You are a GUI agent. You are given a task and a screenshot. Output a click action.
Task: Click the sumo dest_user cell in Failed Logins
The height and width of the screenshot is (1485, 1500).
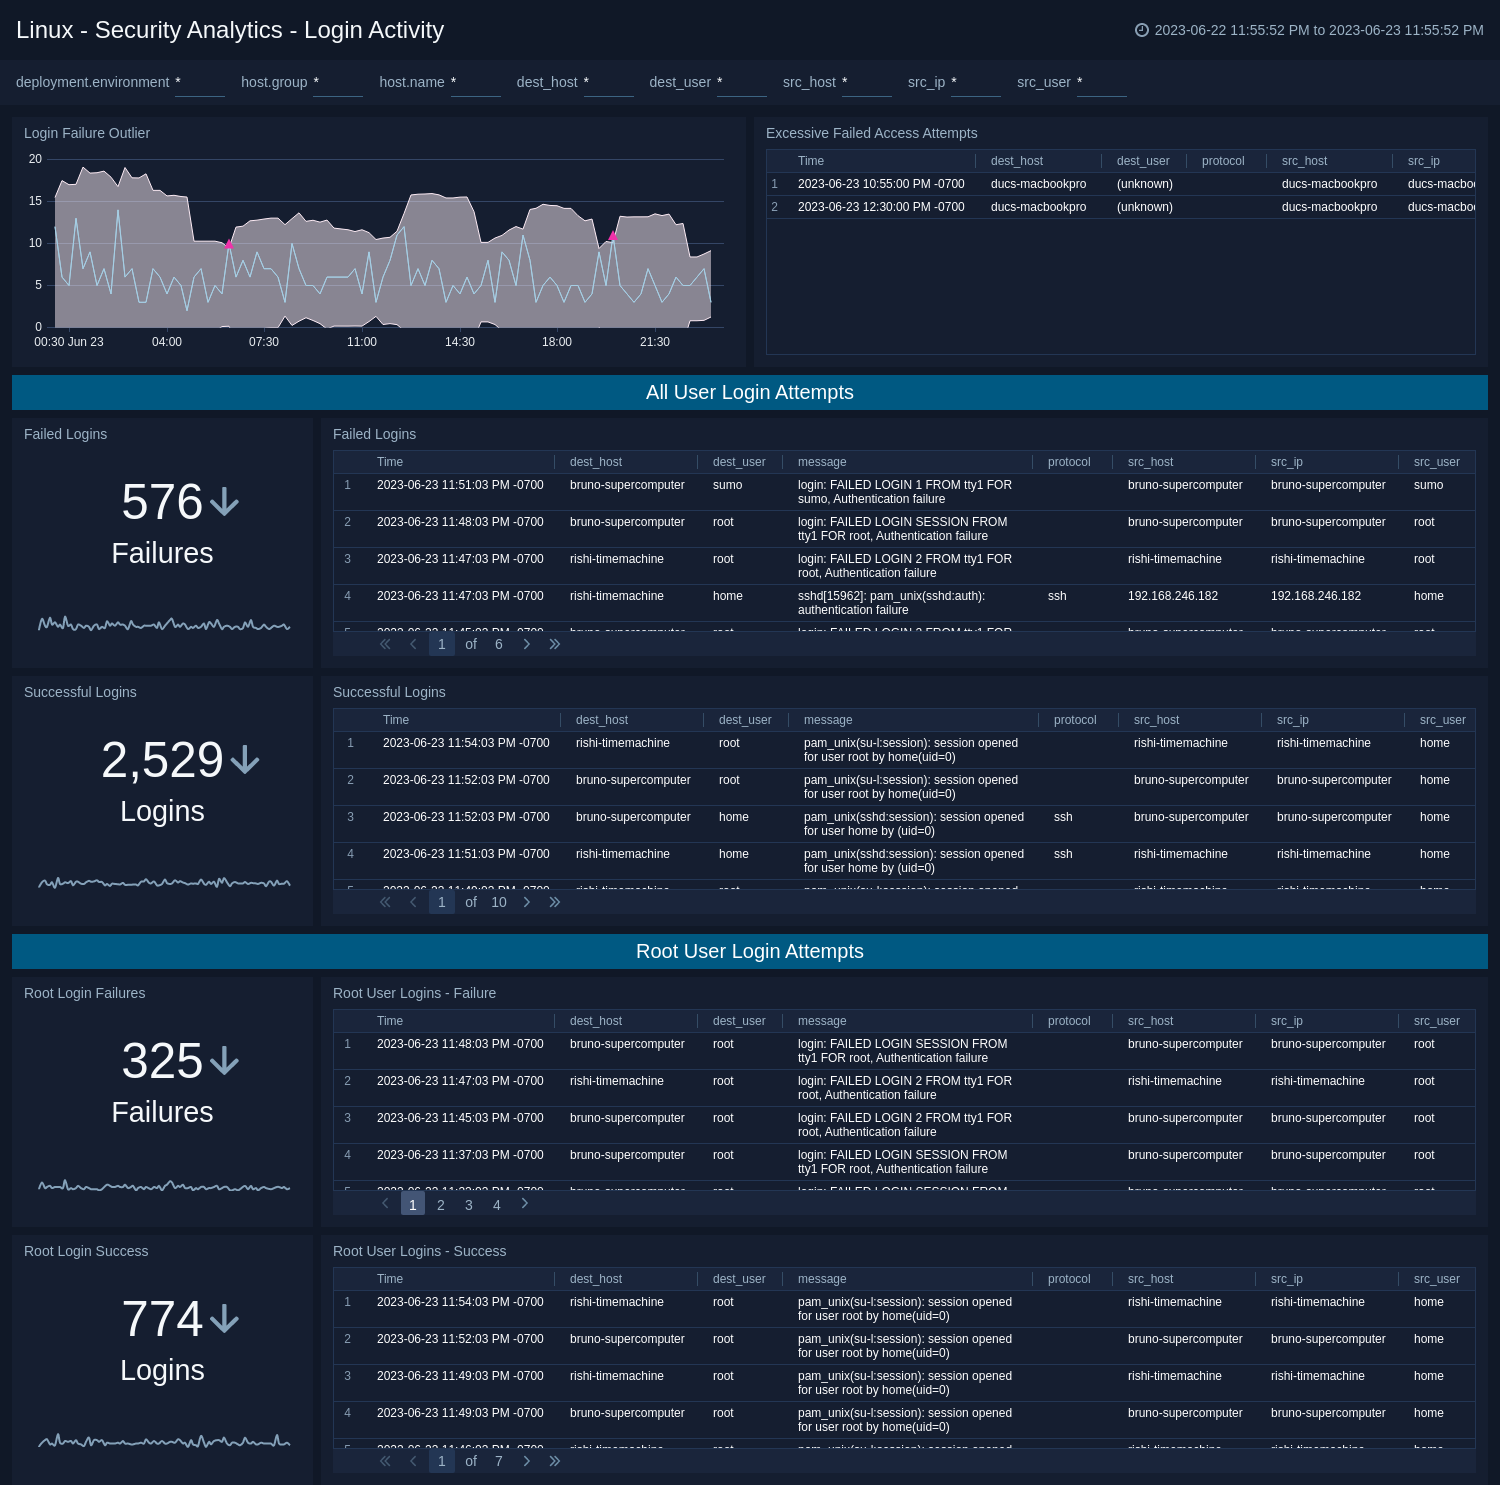pos(728,485)
